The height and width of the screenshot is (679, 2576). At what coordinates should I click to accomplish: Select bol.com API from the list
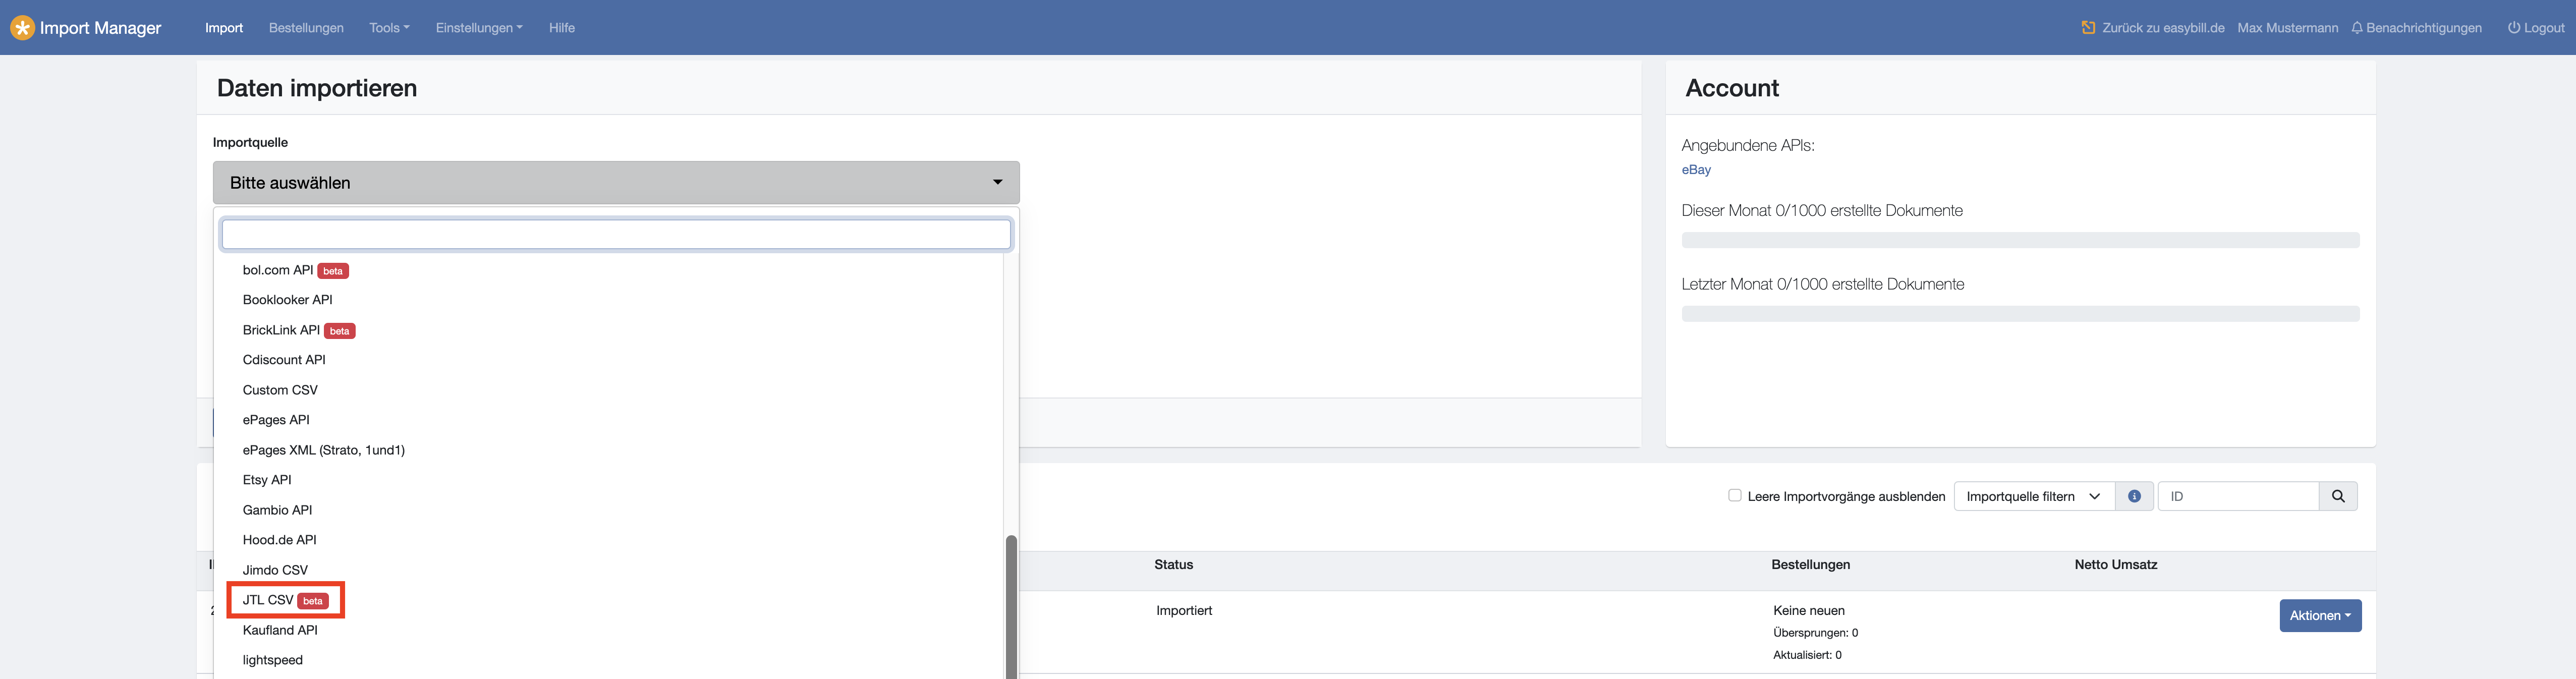coord(608,270)
